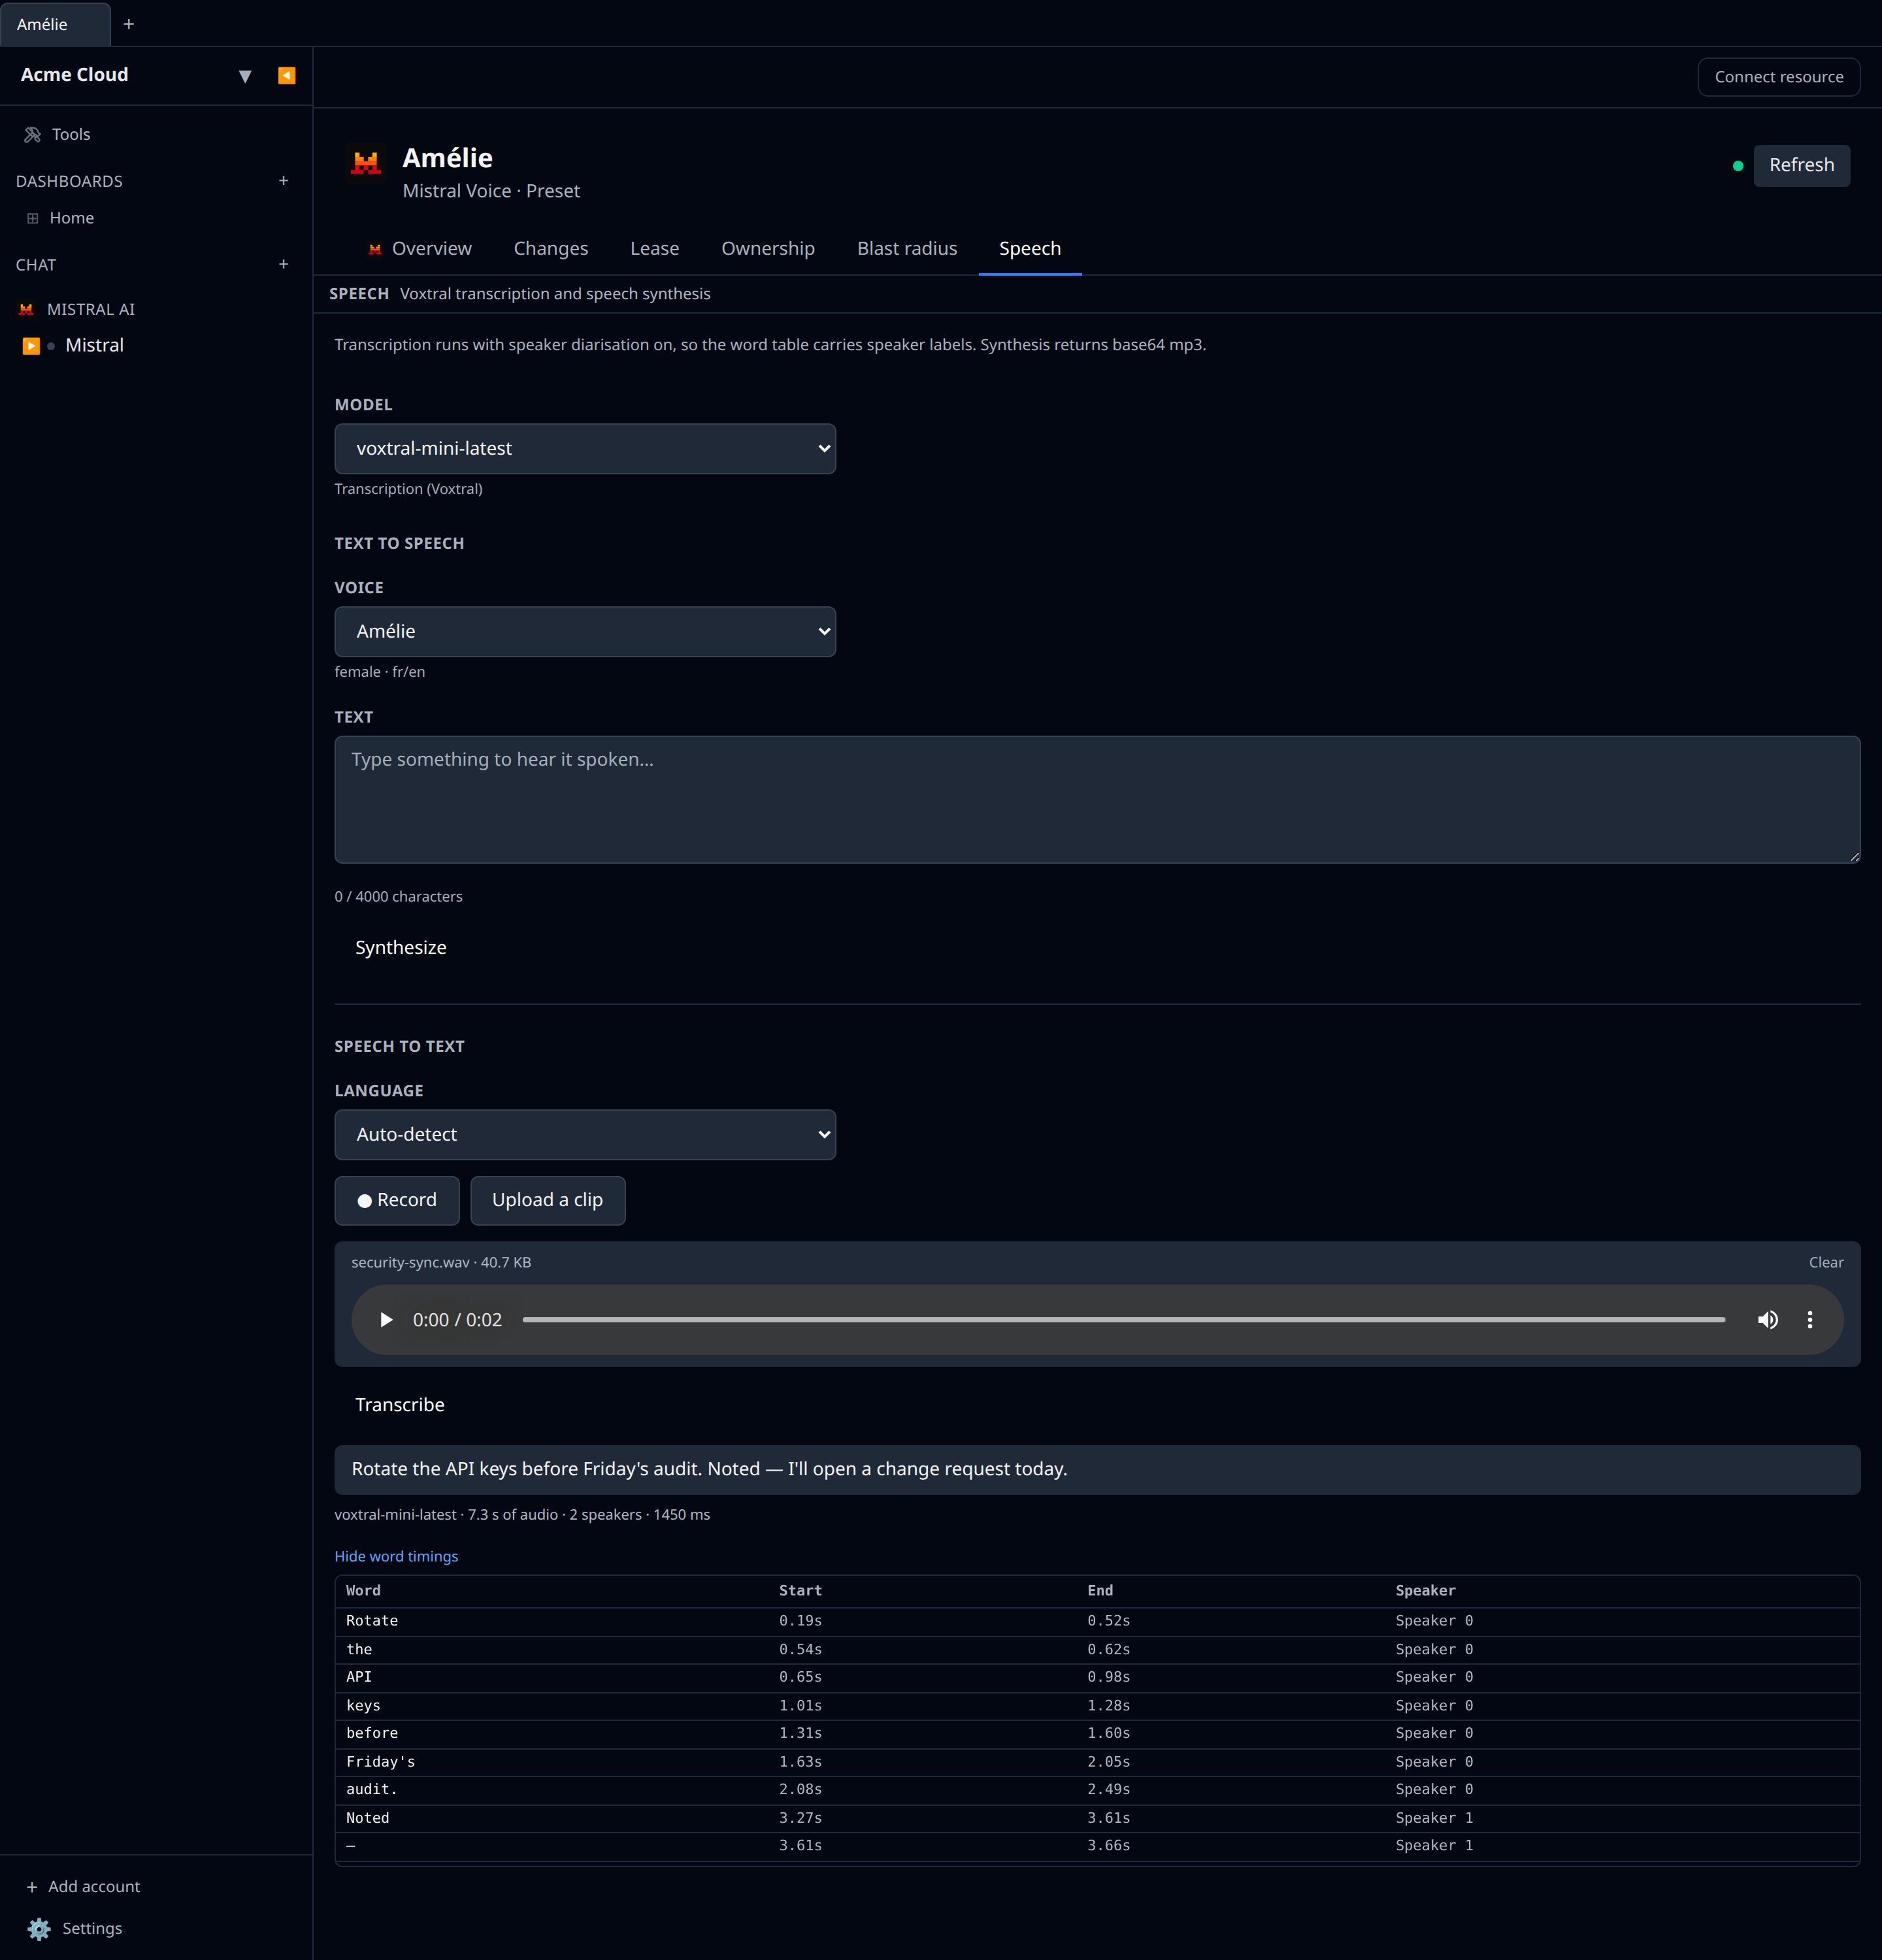
Task: Select the Speech tab
Action: tap(1030, 248)
